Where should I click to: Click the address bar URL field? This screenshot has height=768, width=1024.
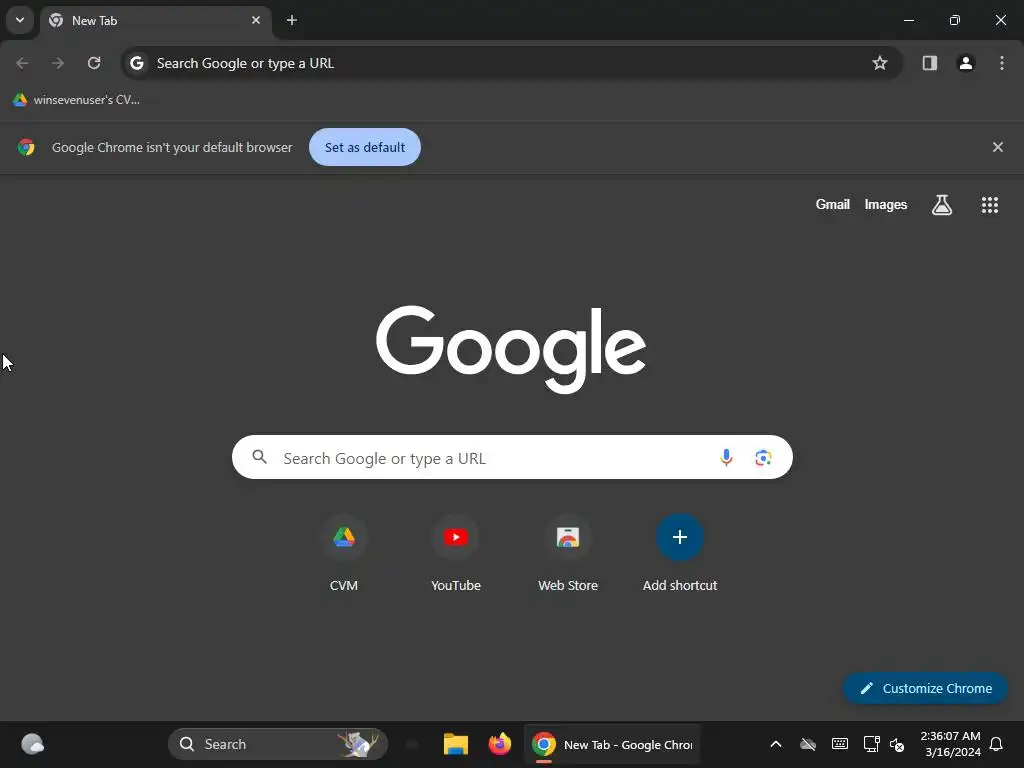[511, 63]
